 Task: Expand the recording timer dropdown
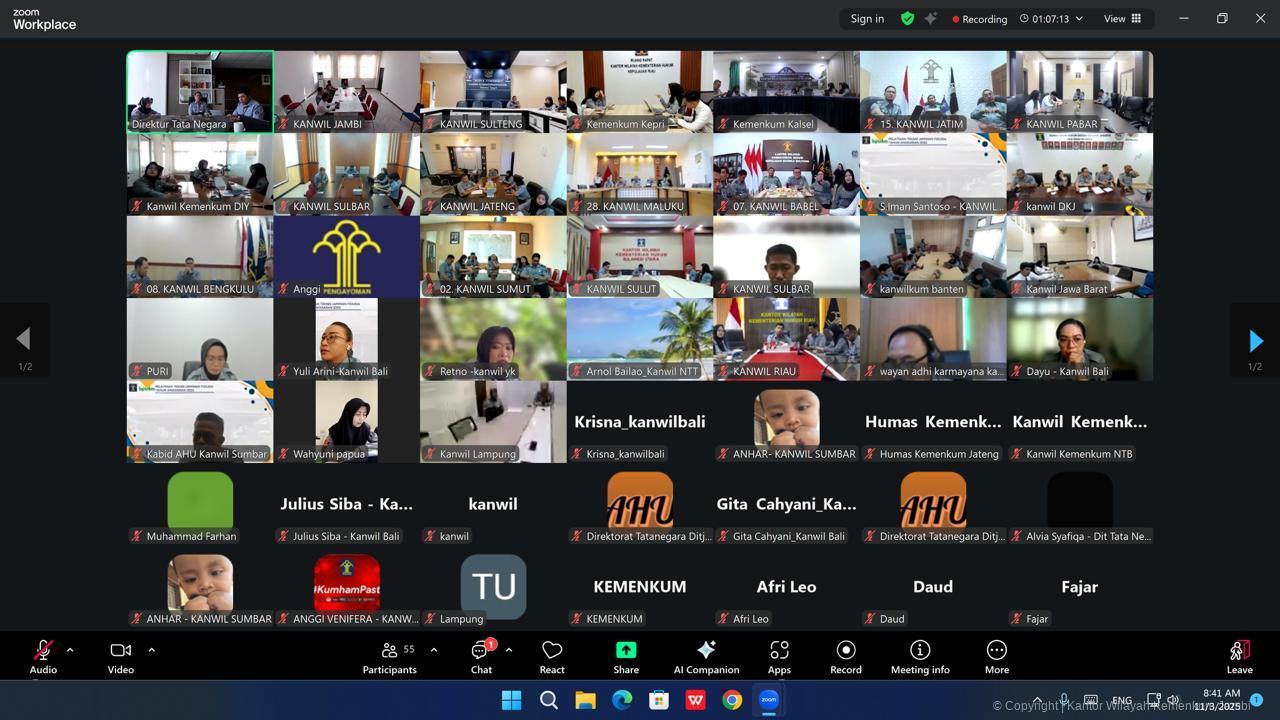(x=1079, y=19)
